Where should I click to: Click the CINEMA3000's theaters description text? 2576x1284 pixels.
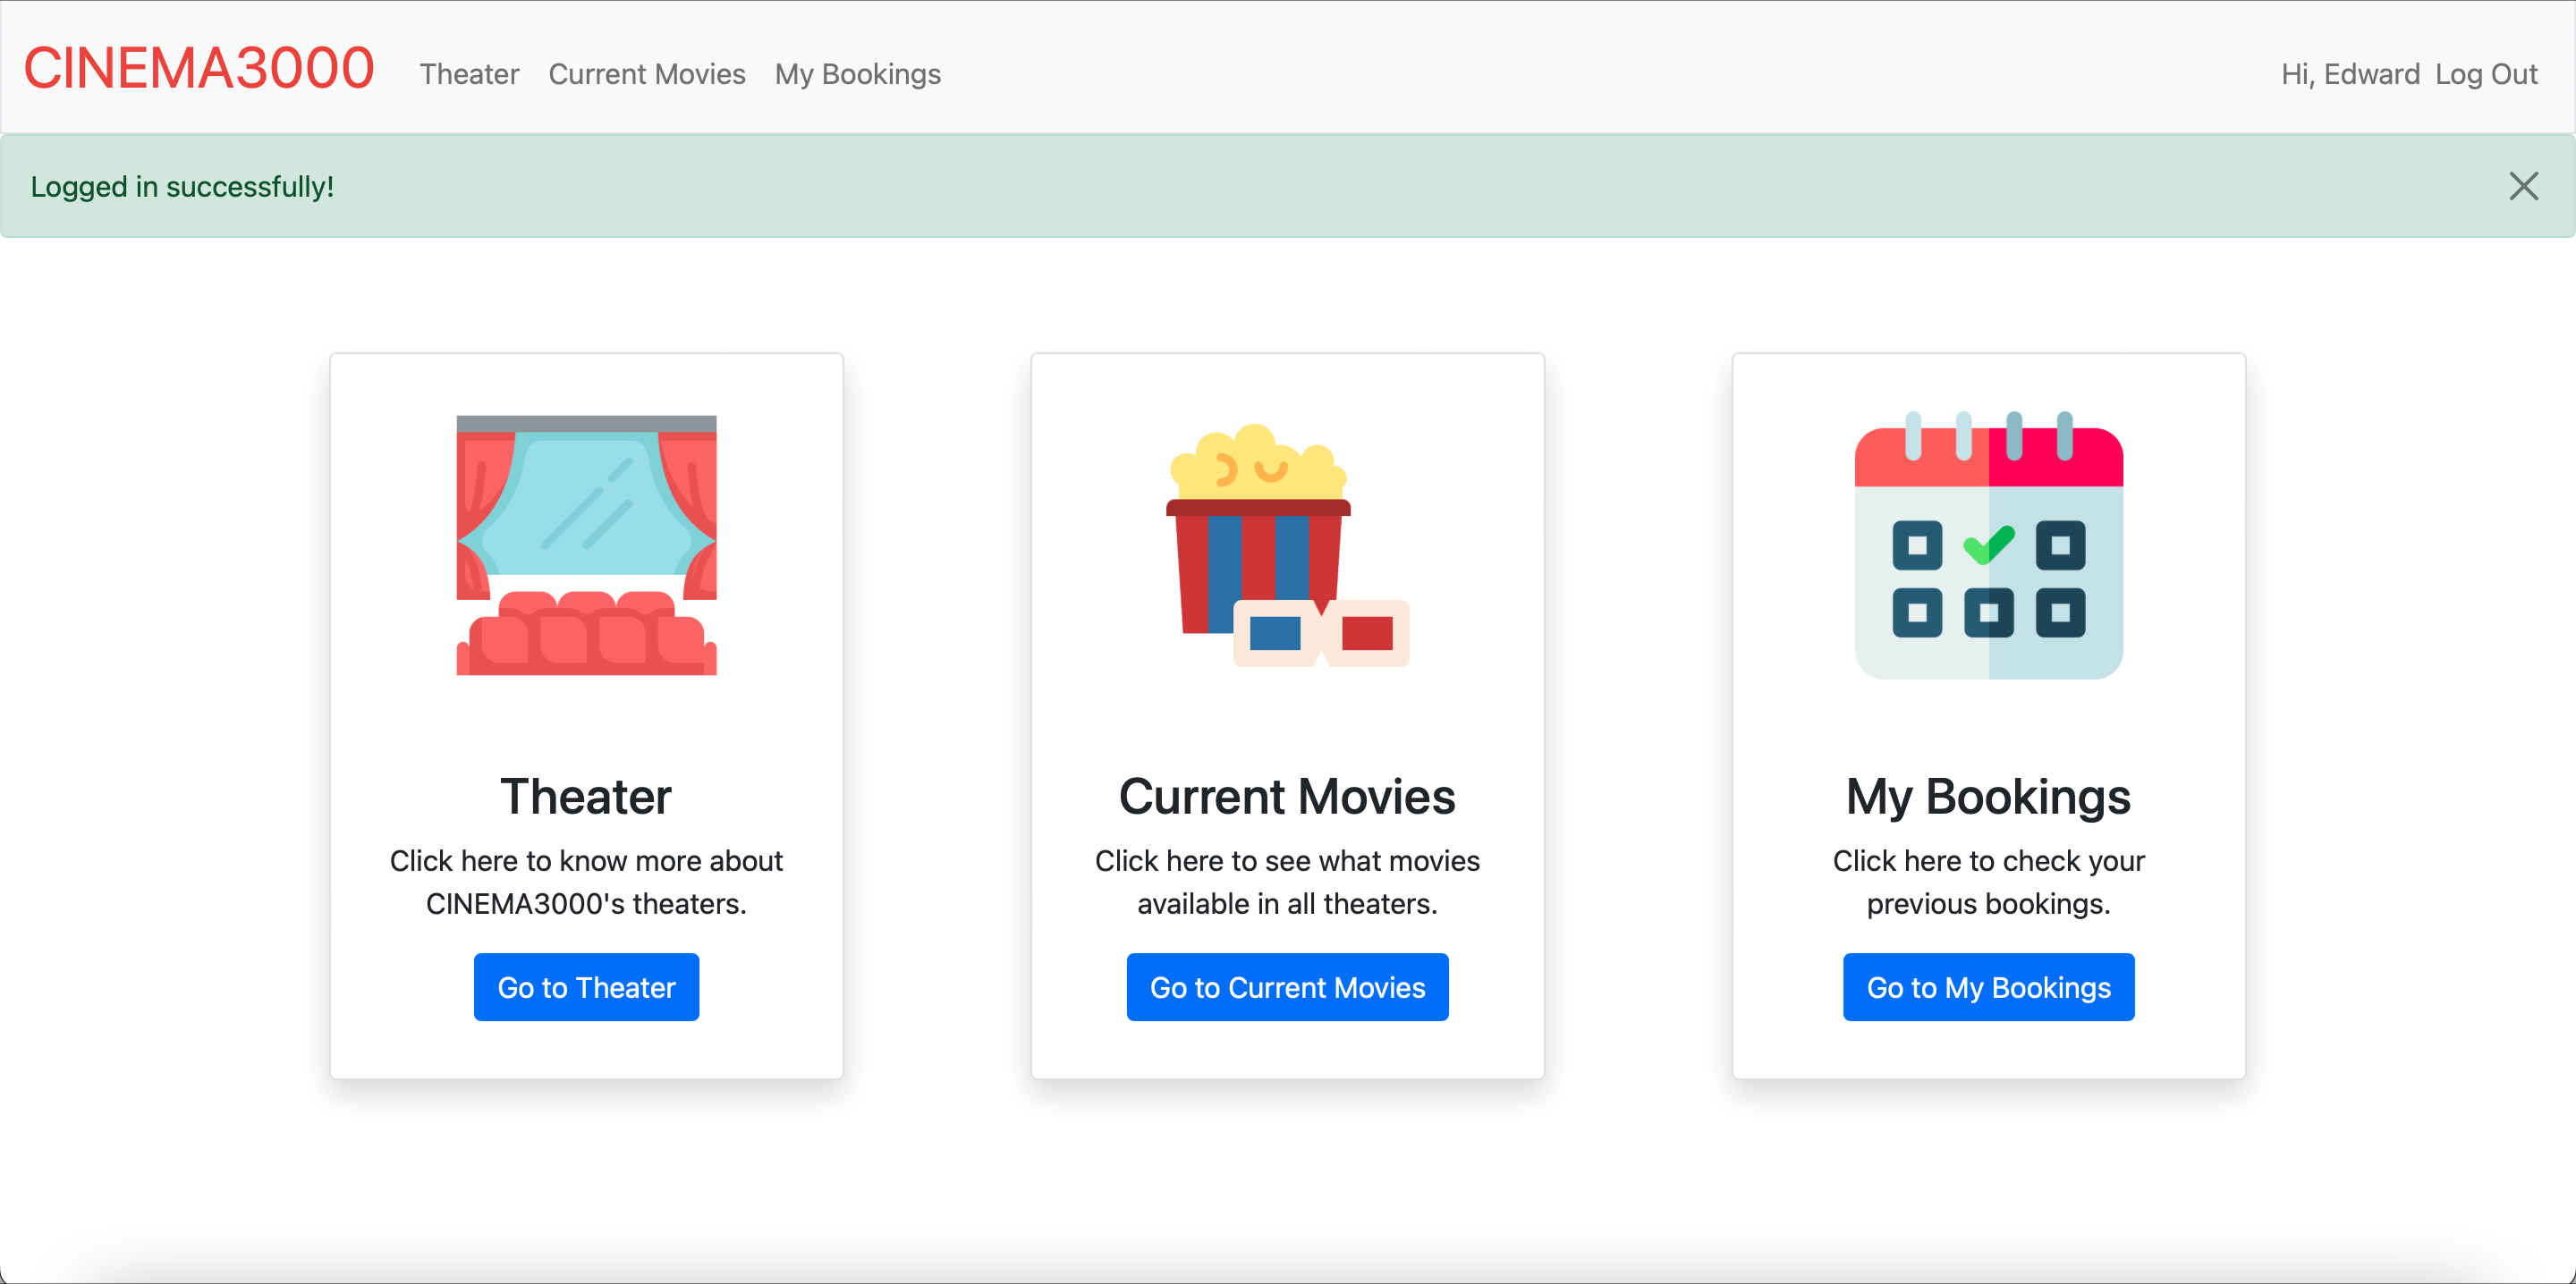click(x=586, y=881)
